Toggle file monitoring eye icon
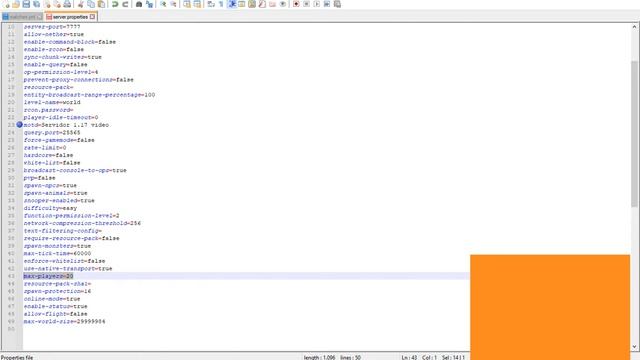Viewport: 640px width, 360px height. point(282,4)
